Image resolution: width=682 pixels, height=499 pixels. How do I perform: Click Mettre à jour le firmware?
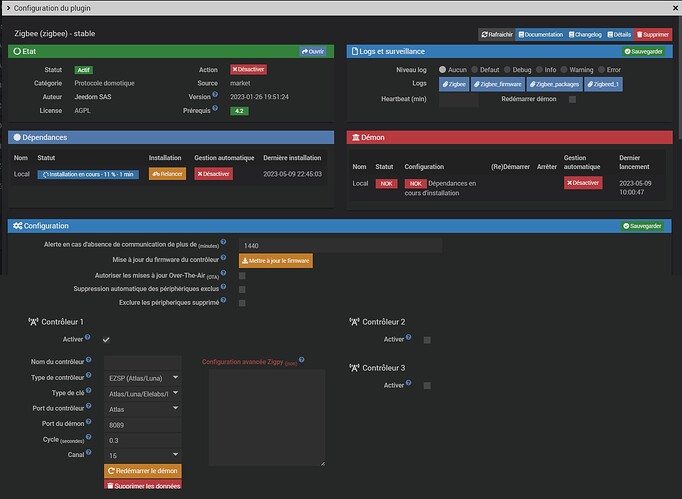click(276, 261)
